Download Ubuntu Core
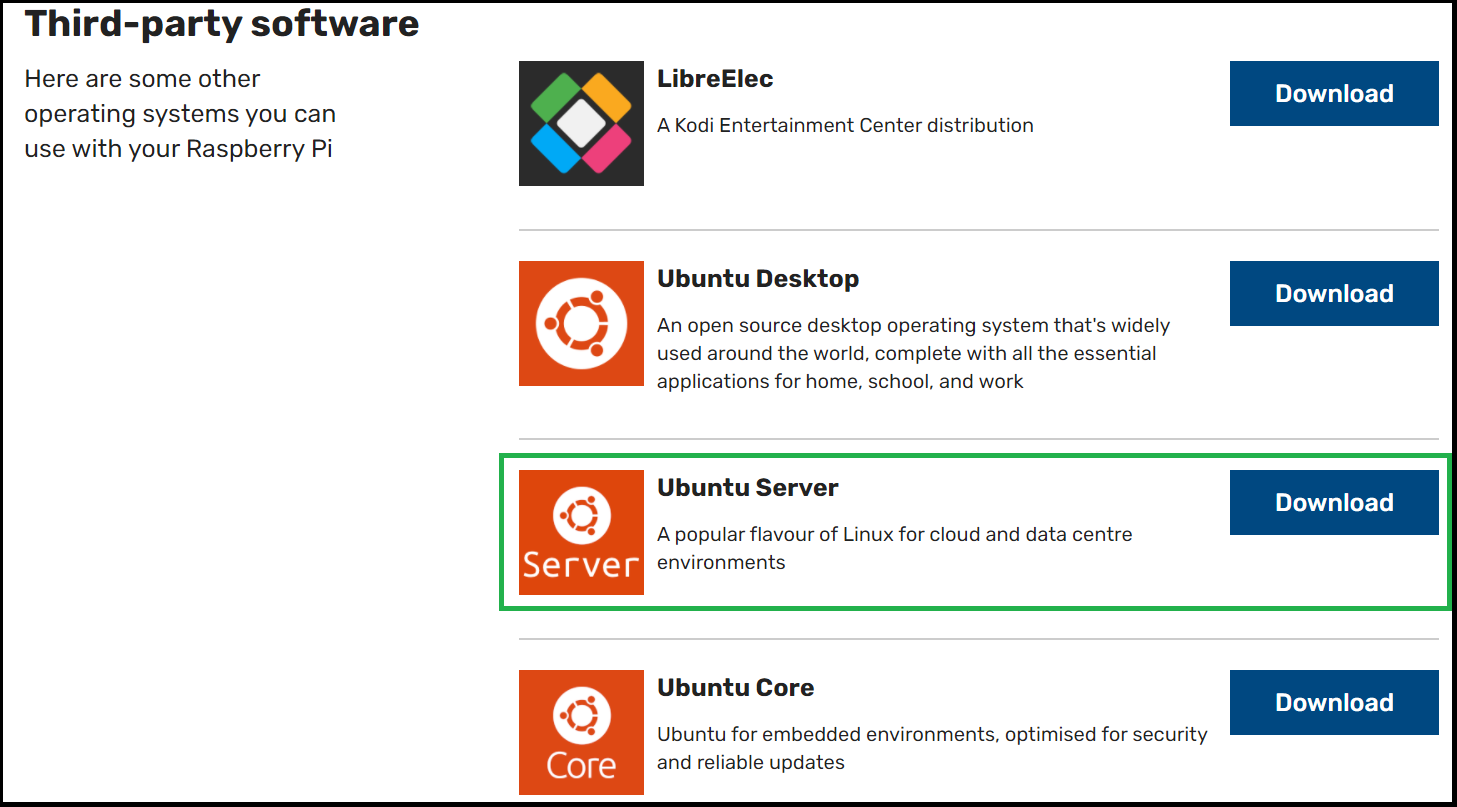Image resolution: width=1457 pixels, height=807 pixels. pyautogui.click(x=1334, y=702)
